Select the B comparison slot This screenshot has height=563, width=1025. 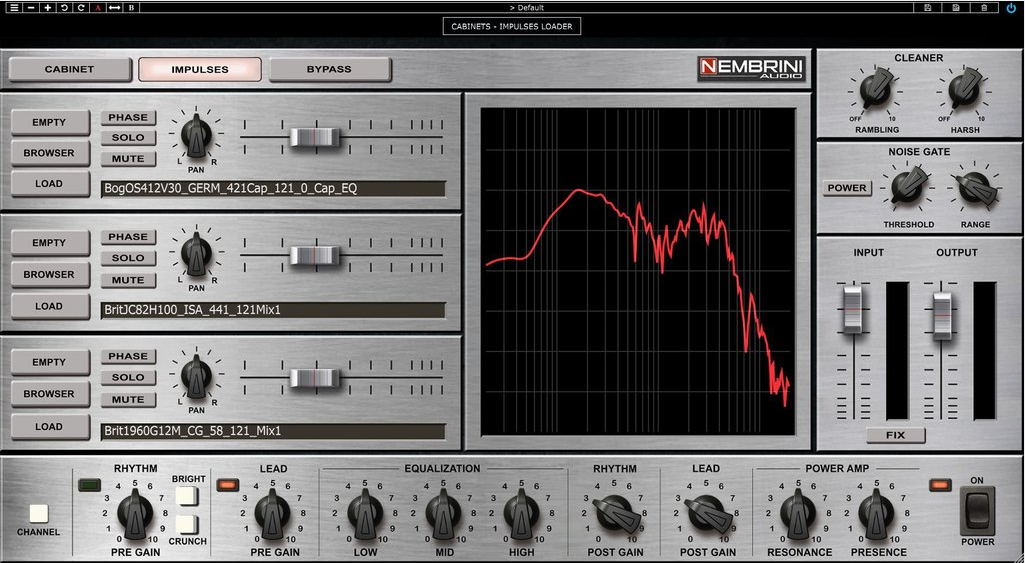pos(131,8)
